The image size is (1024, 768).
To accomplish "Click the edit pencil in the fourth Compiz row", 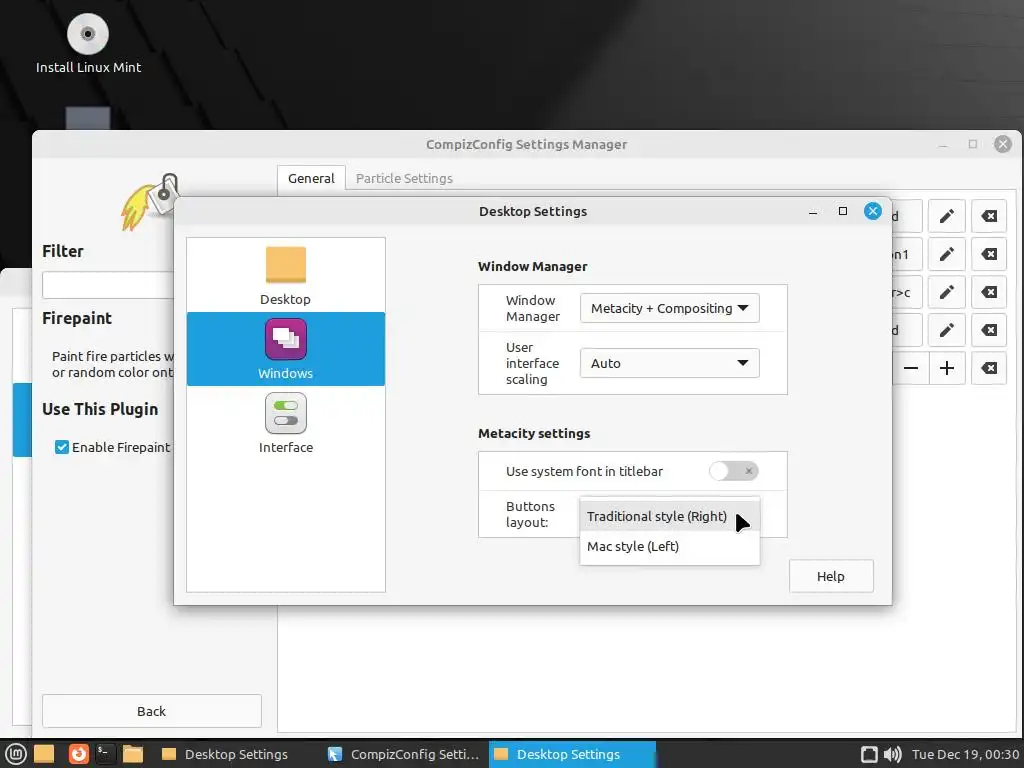I will (946, 330).
